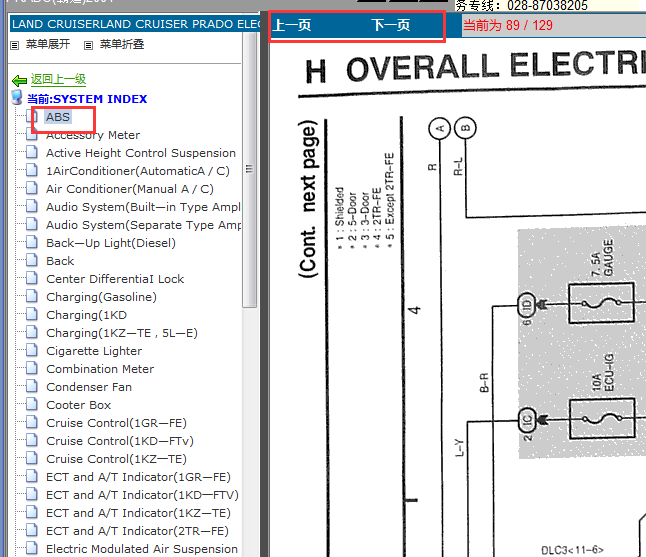The height and width of the screenshot is (557, 646).
Task: Open Back-Up Light(Diesel) entry
Action: click(111, 243)
